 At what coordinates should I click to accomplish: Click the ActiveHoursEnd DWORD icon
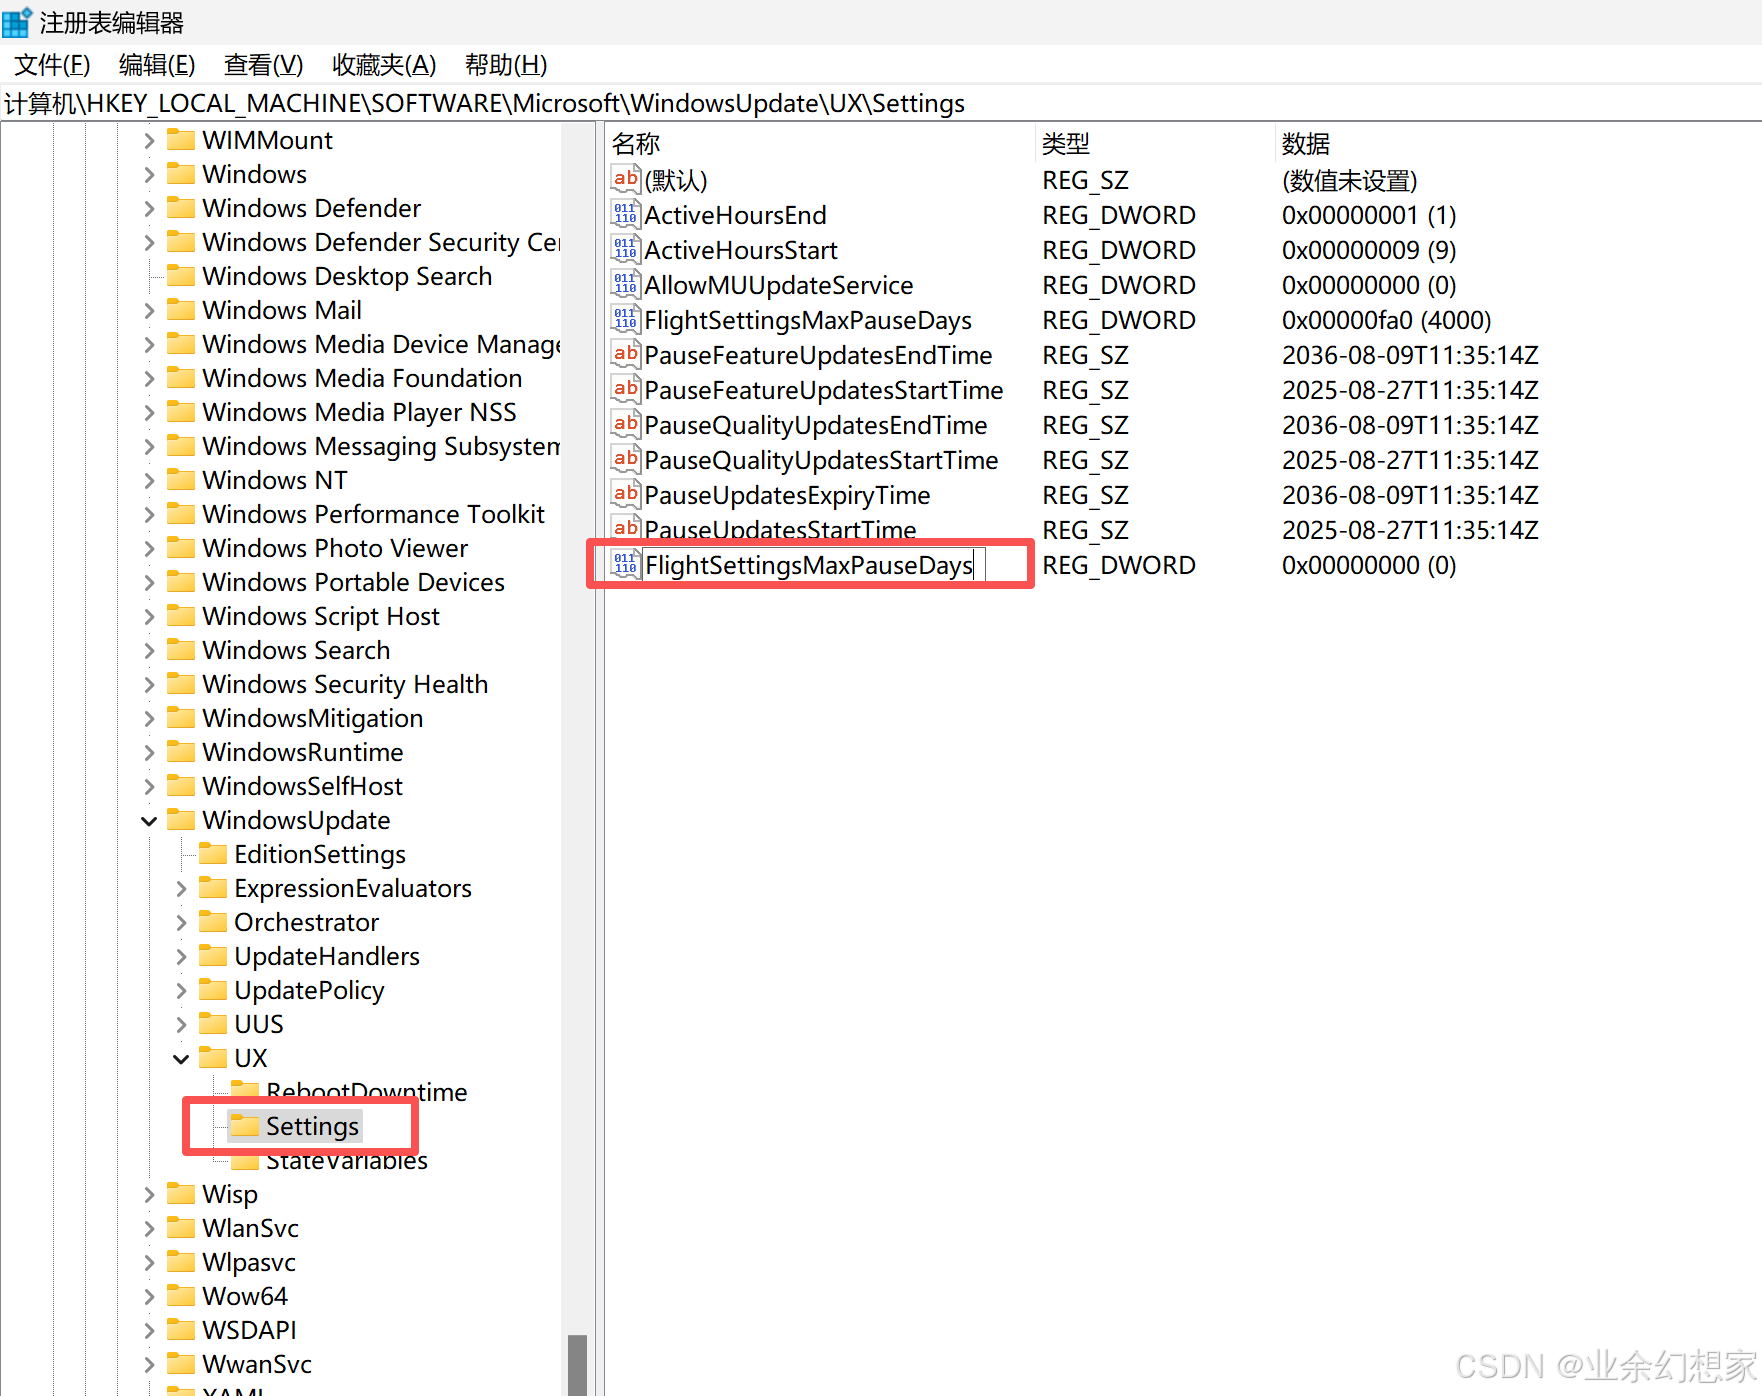click(625, 214)
